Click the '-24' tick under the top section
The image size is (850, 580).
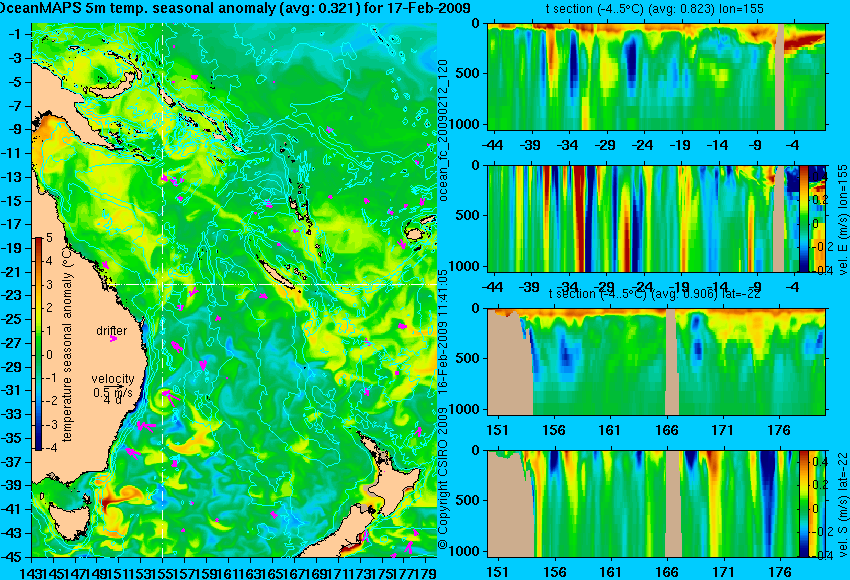(x=642, y=145)
